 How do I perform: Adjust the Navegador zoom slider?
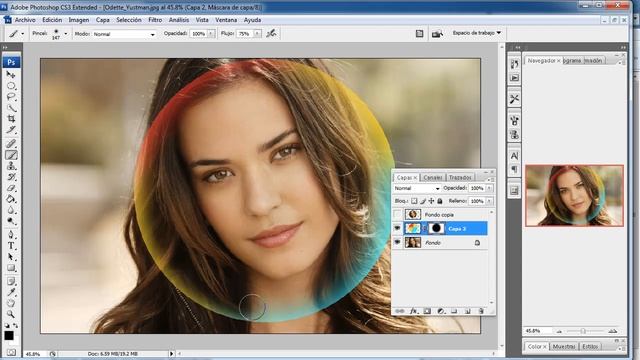[583, 331]
